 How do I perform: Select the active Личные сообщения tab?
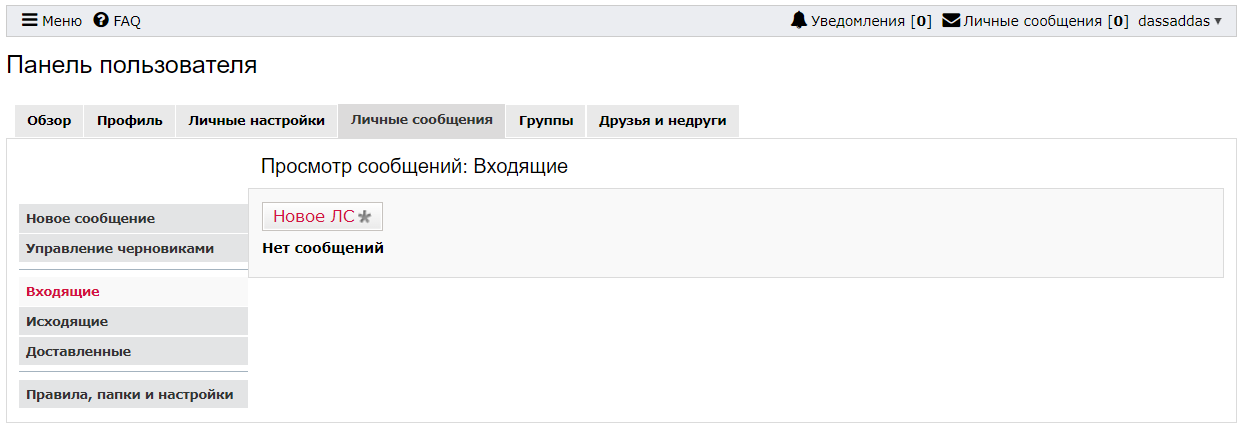[421, 120]
